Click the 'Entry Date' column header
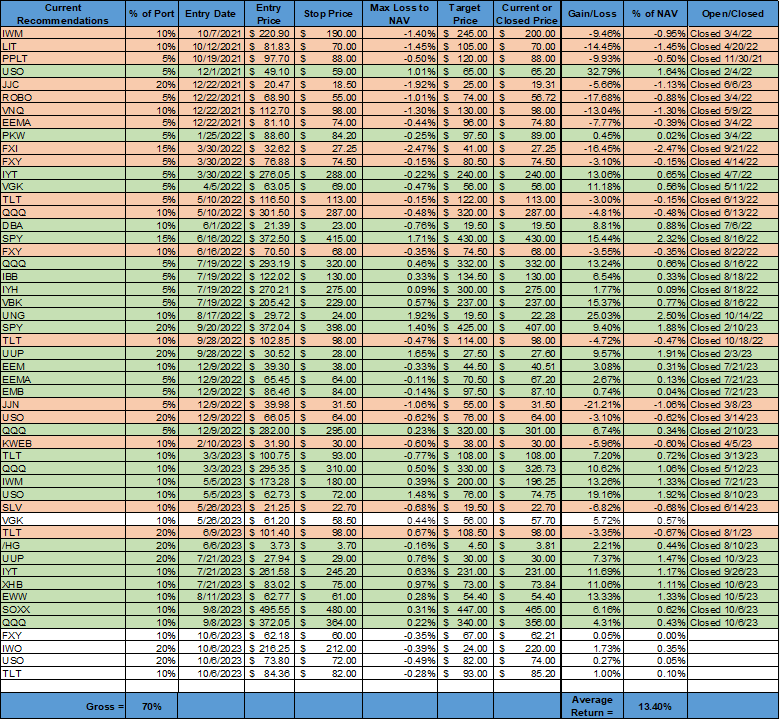This screenshot has width=780, height=720. pyautogui.click(x=211, y=14)
